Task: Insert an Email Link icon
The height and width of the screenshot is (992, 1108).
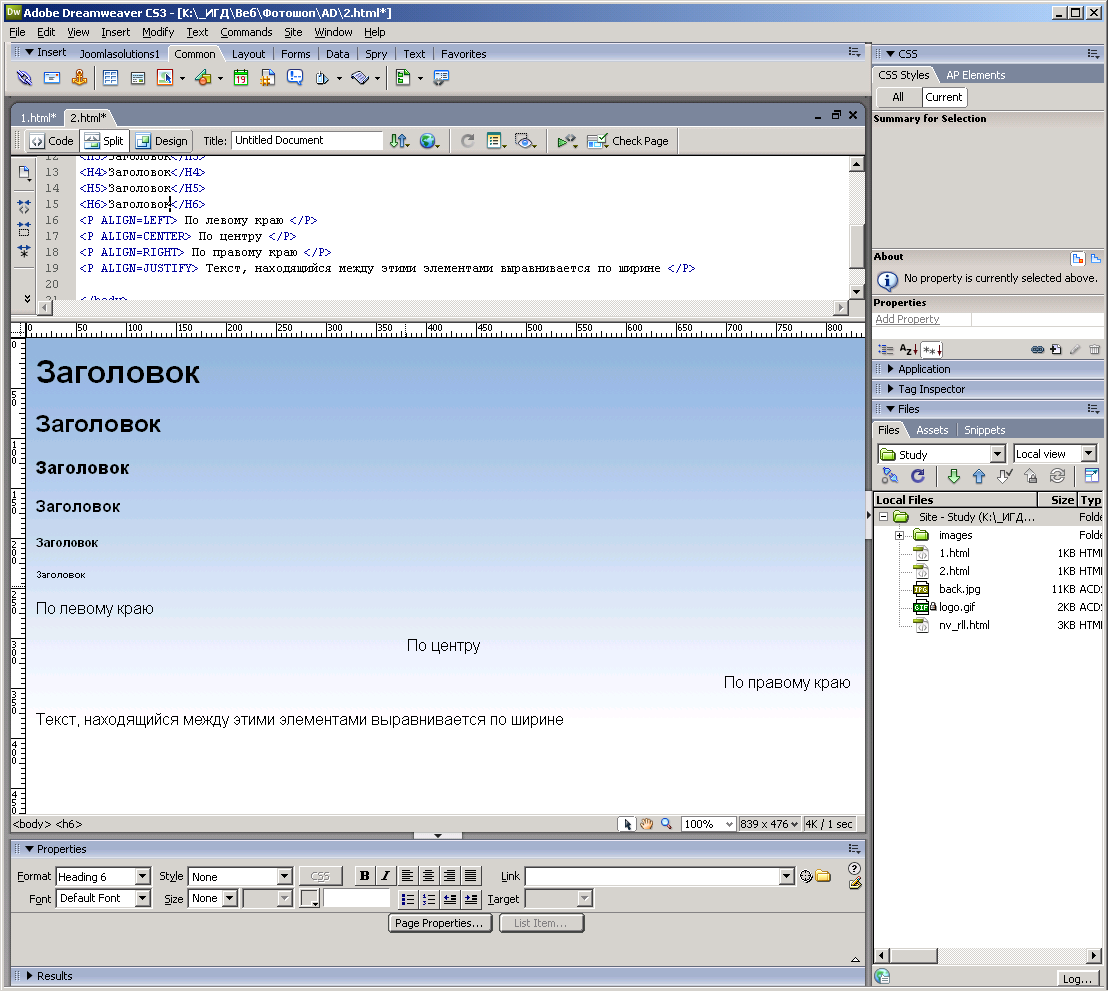Action: click(52, 78)
